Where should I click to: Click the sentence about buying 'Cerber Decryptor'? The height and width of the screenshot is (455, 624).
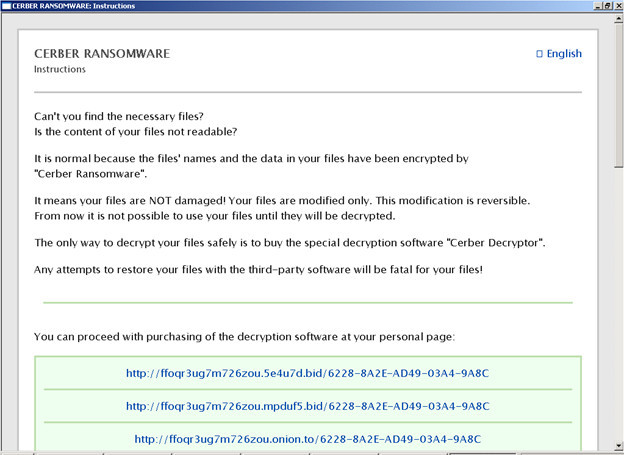pyautogui.click(x=290, y=243)
